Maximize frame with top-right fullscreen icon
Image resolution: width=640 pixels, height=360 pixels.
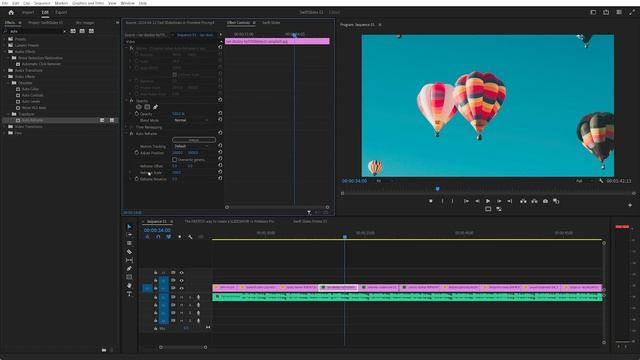click(x=632, y=12)
